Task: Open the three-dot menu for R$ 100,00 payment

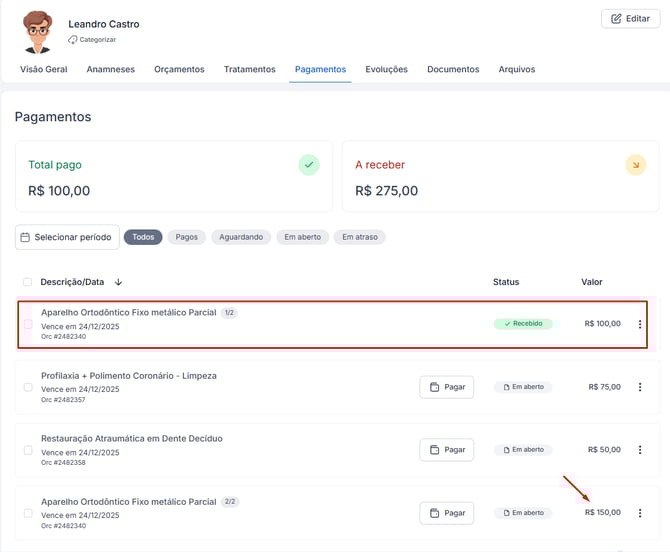Action: tap(640, 324)
